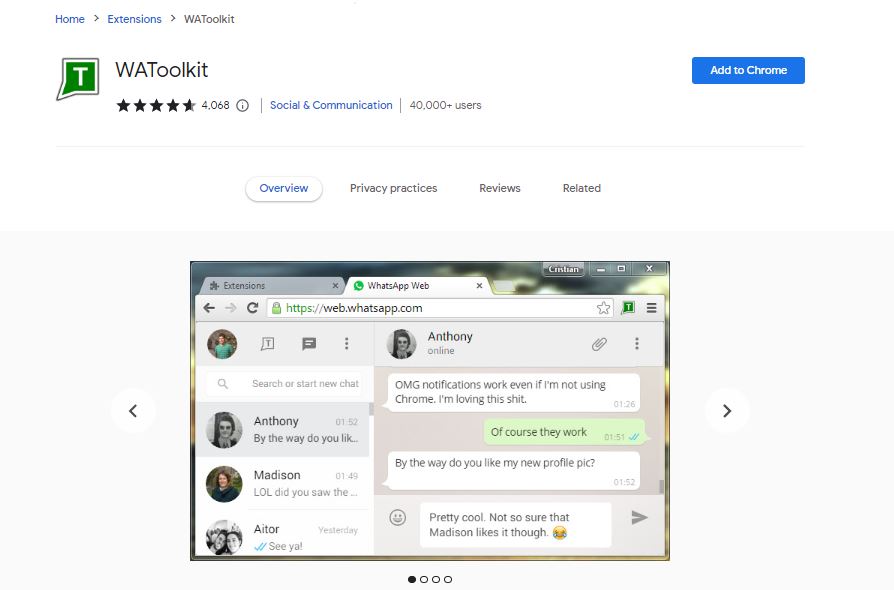Open the Social & Communication category link
Viewport: 894px width, 590px height.
tap(331, 105)
